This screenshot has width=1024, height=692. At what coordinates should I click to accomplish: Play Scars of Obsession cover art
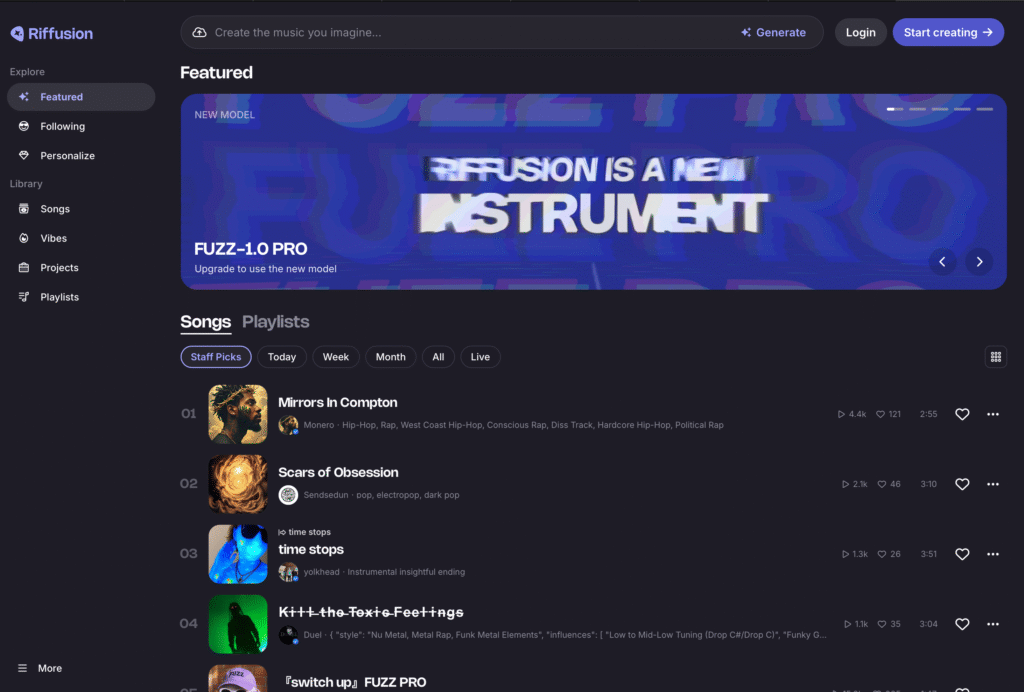click(238, 484)
